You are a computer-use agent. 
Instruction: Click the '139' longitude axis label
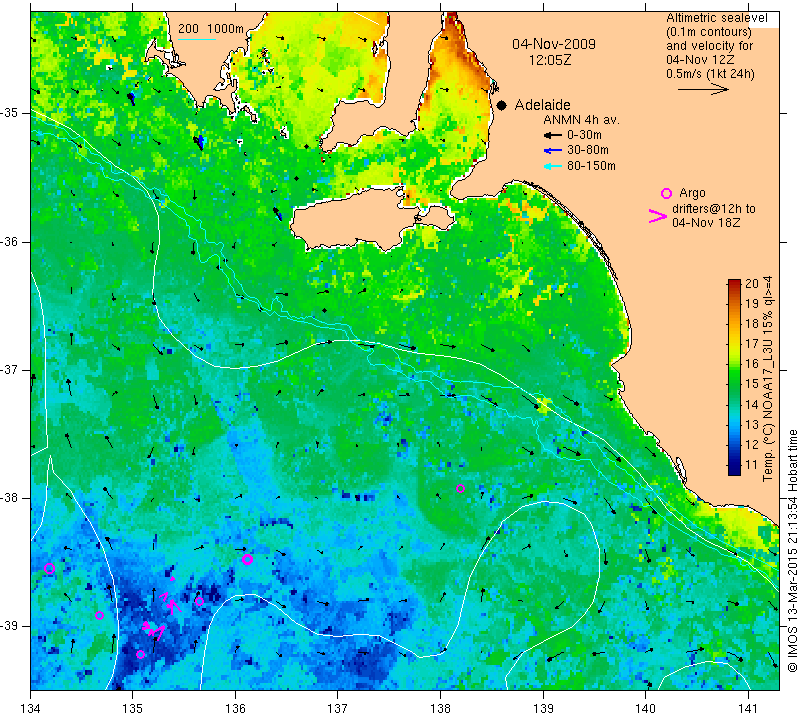(543, 709)
